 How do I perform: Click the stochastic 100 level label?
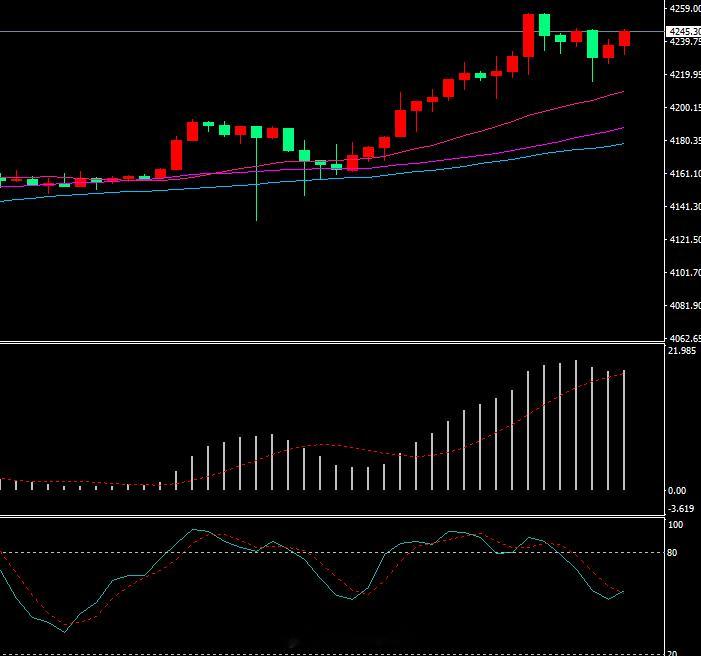[x=676, y=525]
